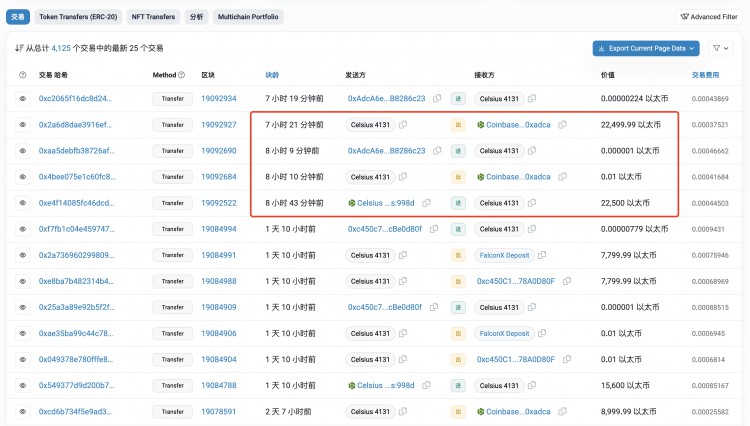Click Transfer method badge in block 19092690 row

173,151
